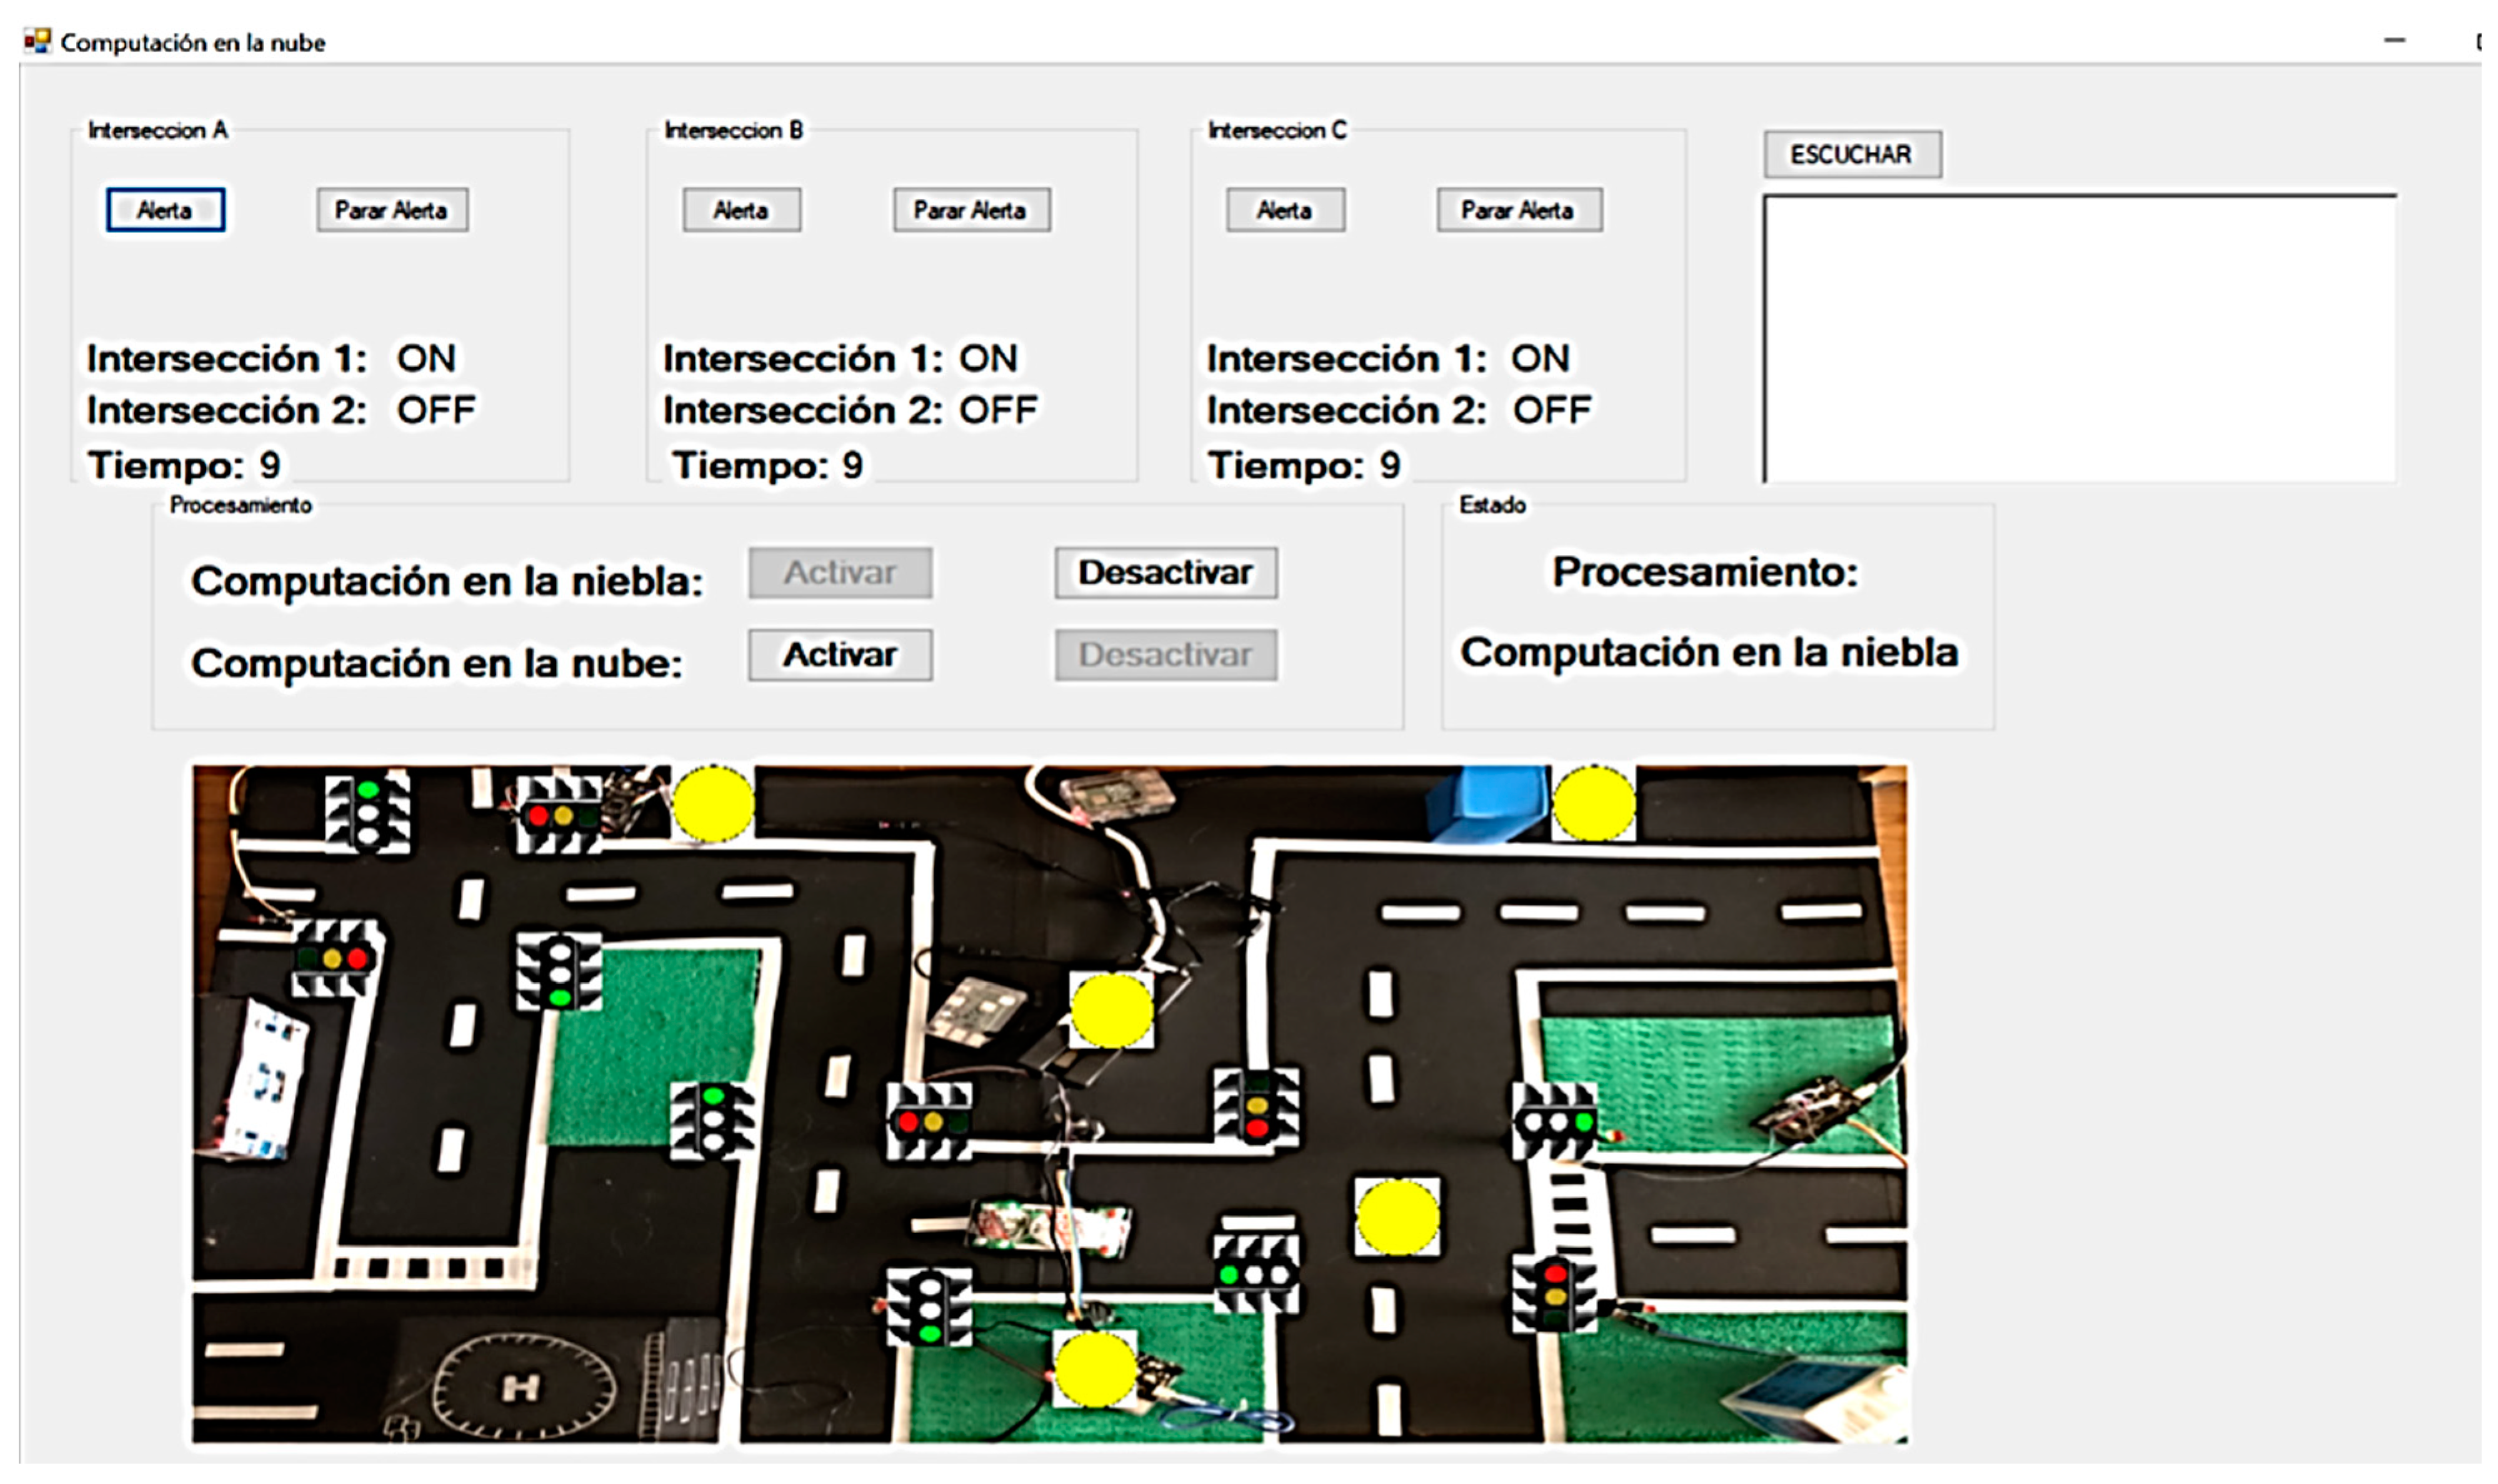The width and height of the screenshot is (2498, 1484).
Task: Click the helipad H symbol on map
Action: coord(520,1387)
